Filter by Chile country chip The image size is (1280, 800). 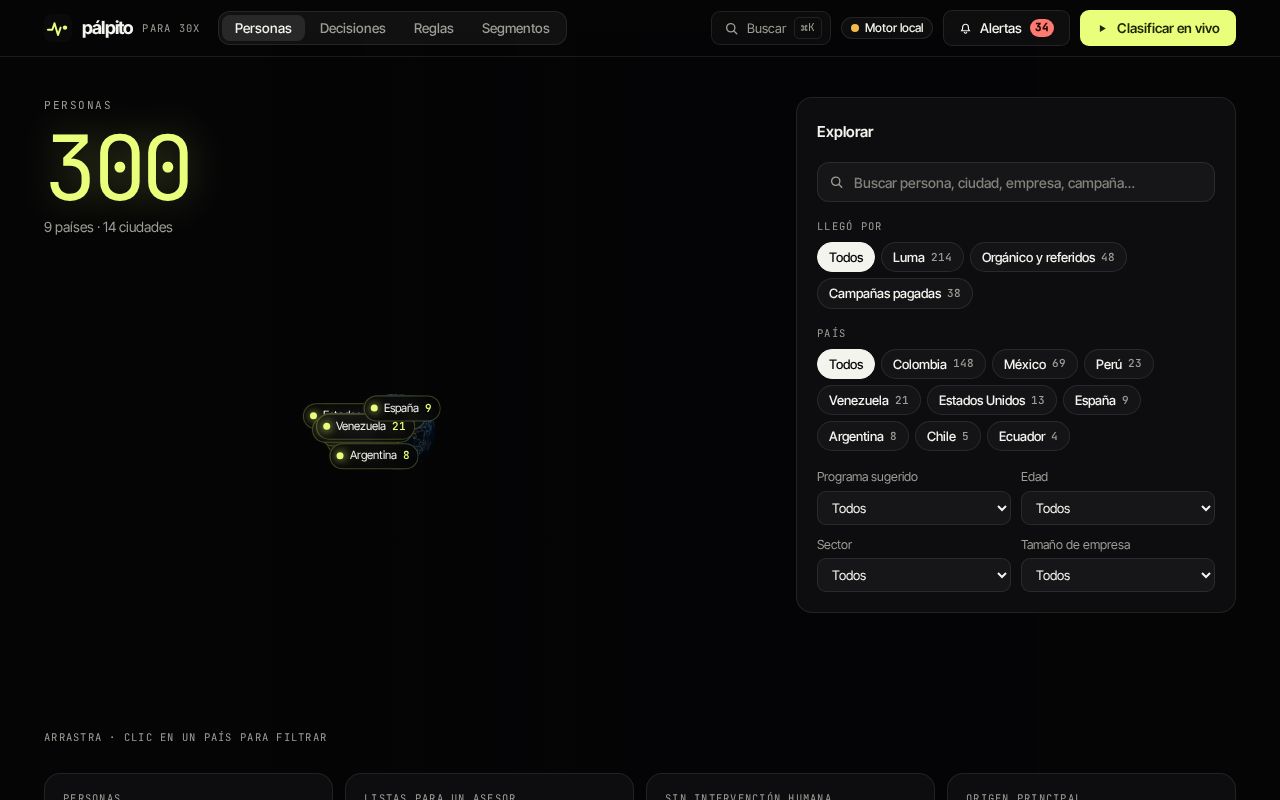(948, 436)
